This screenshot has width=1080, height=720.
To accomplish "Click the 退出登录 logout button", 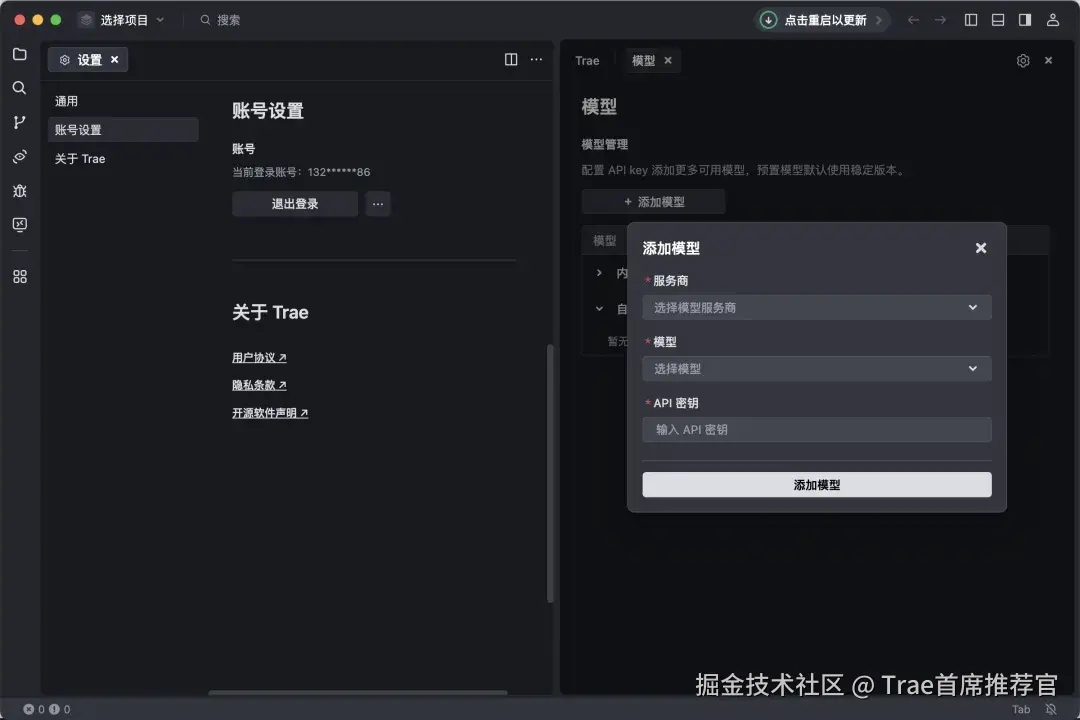I will [295, 203].
